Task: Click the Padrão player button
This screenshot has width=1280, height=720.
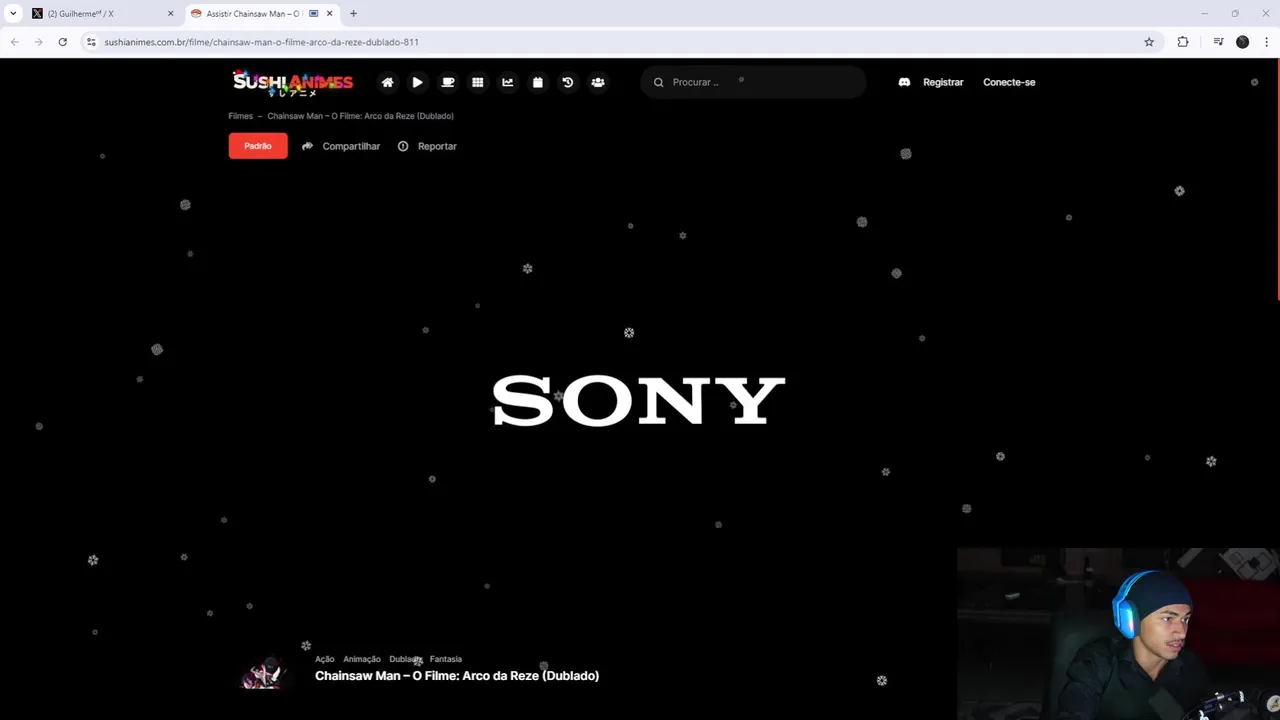Action: coord(258,146)
